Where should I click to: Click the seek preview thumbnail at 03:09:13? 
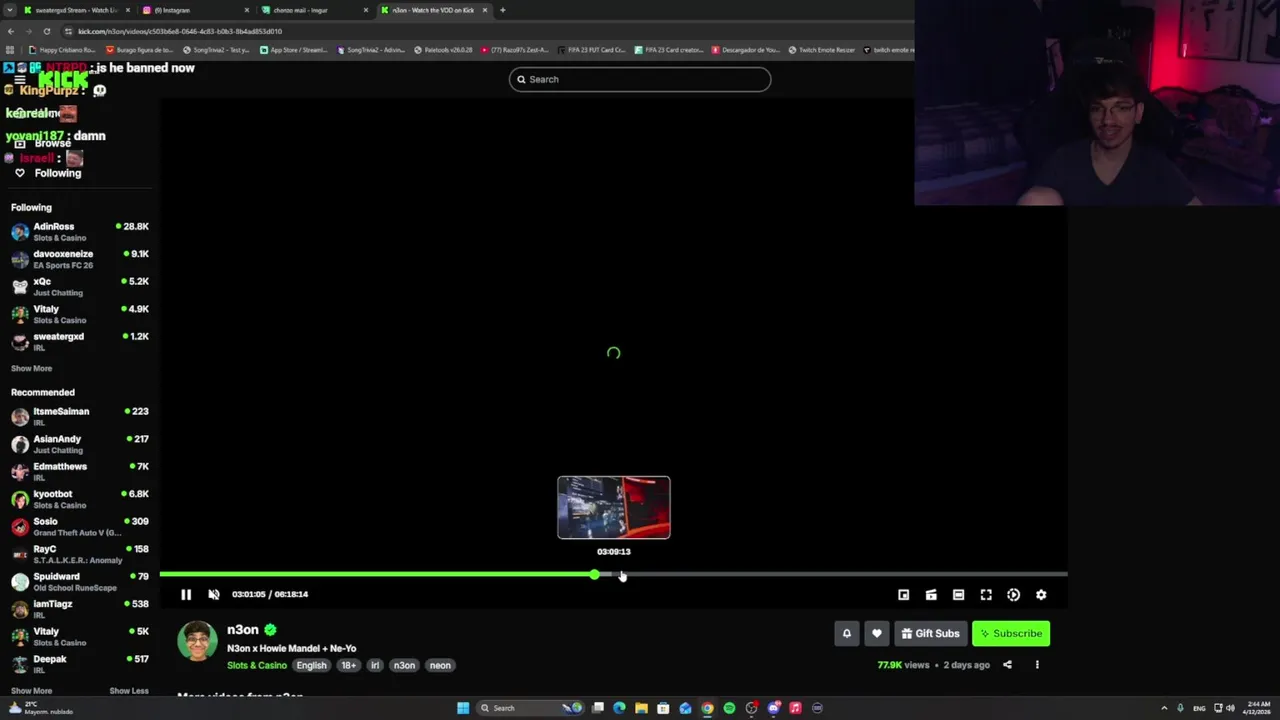pos(614,508)
